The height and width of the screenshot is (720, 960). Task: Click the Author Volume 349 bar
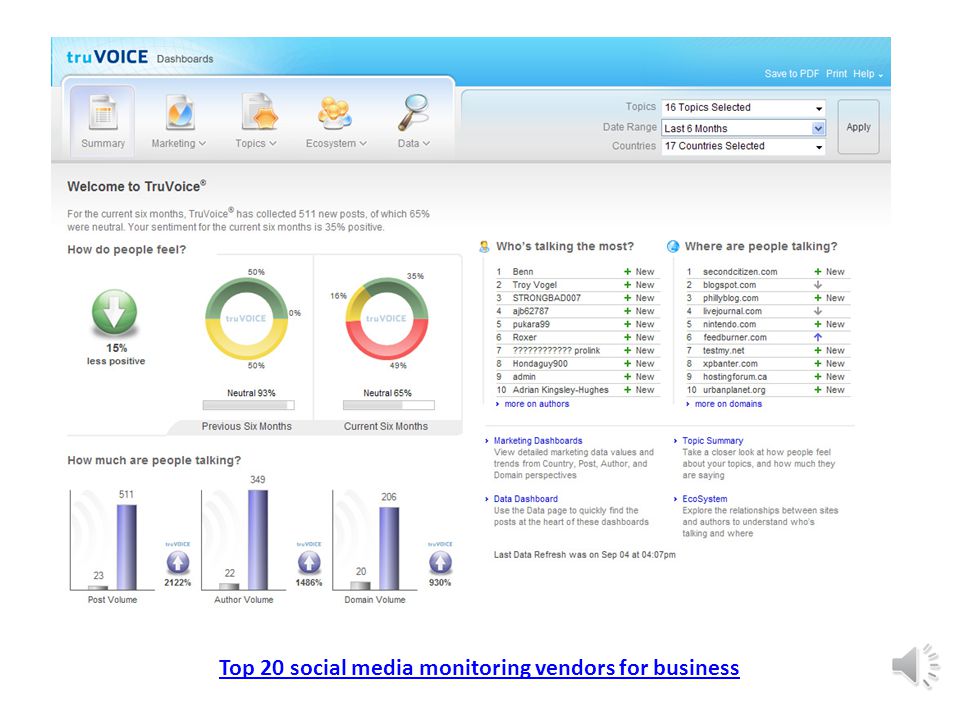coord(258,540)
